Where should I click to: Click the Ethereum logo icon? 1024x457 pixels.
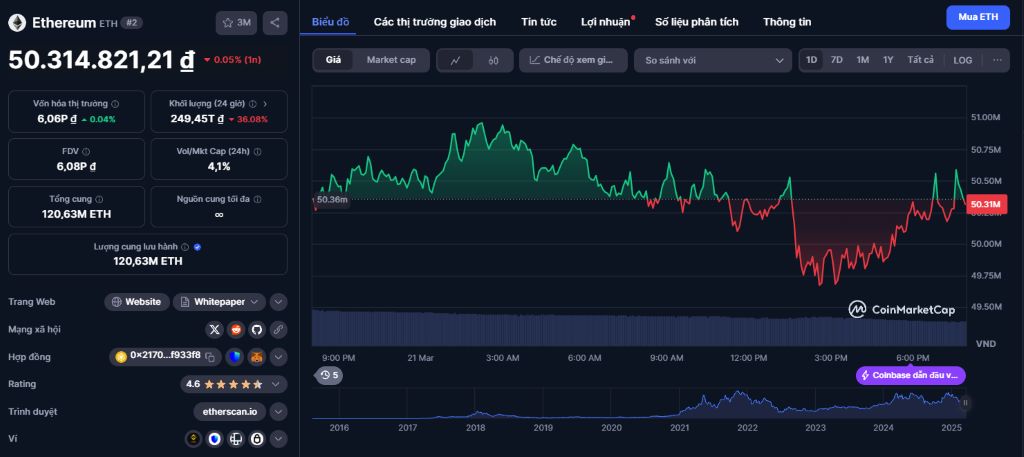(x=17, y=23)
